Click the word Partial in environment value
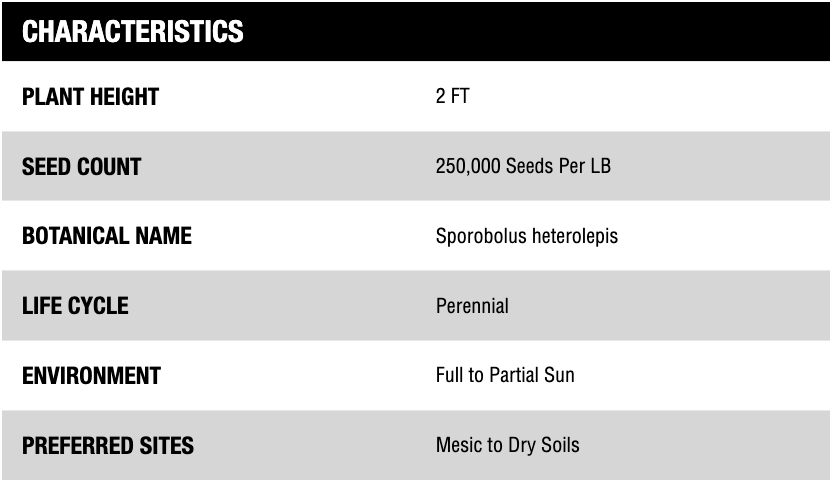Viewport: 832px width, 484px height. click(513, 376)
